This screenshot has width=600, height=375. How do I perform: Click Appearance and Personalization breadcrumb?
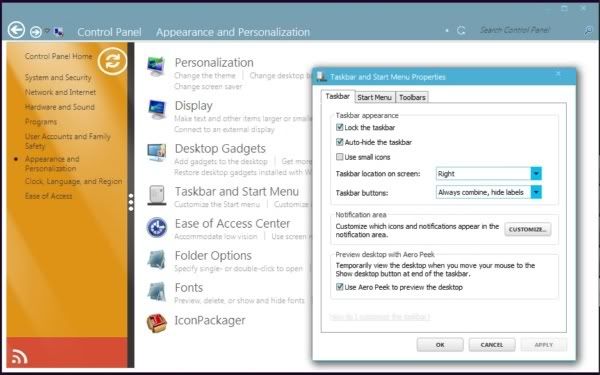233,32
